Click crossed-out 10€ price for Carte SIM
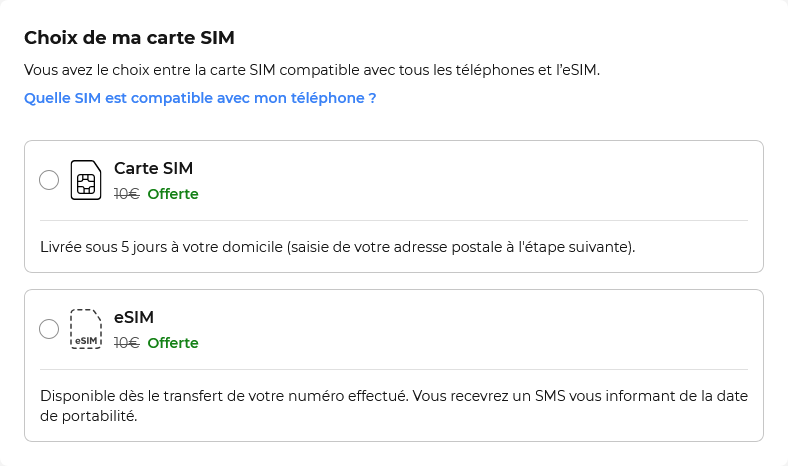This screenshot has height=466, width=788. coord(126,194)
